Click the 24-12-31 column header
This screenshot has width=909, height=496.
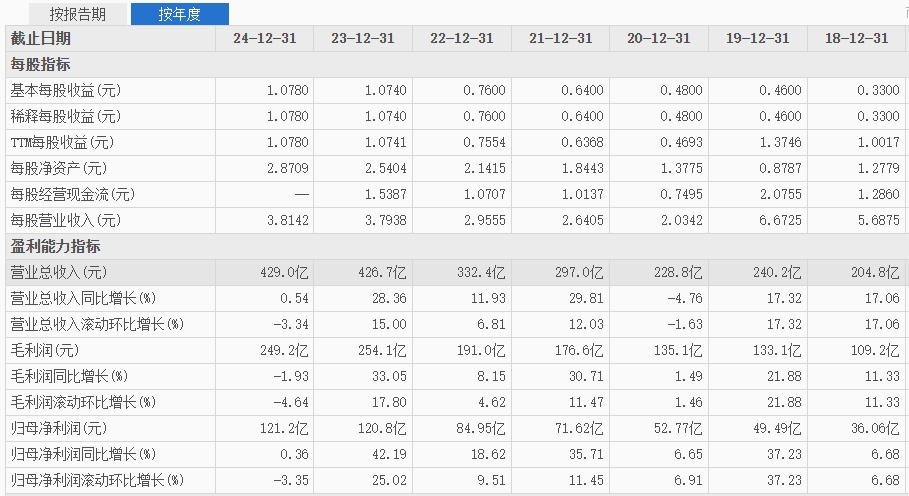(x=264, y=38)
